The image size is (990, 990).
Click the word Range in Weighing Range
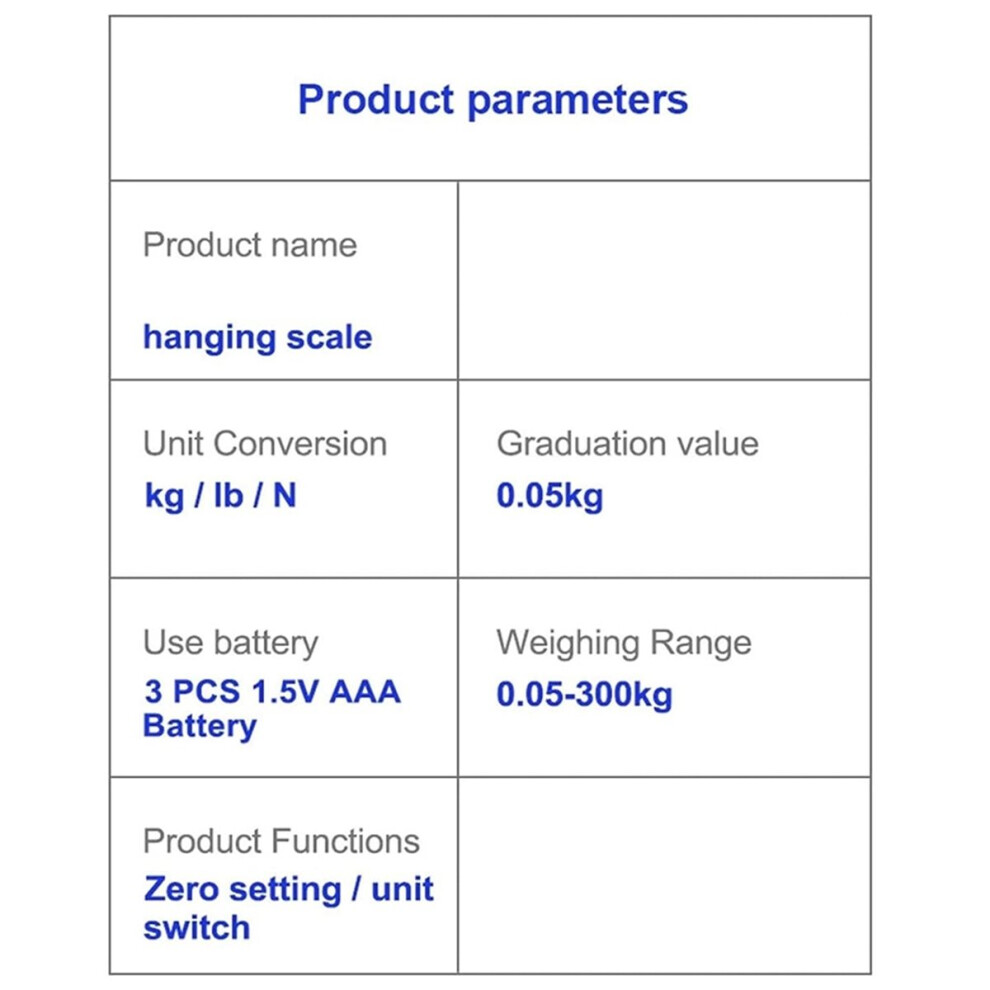pos(701,643)
